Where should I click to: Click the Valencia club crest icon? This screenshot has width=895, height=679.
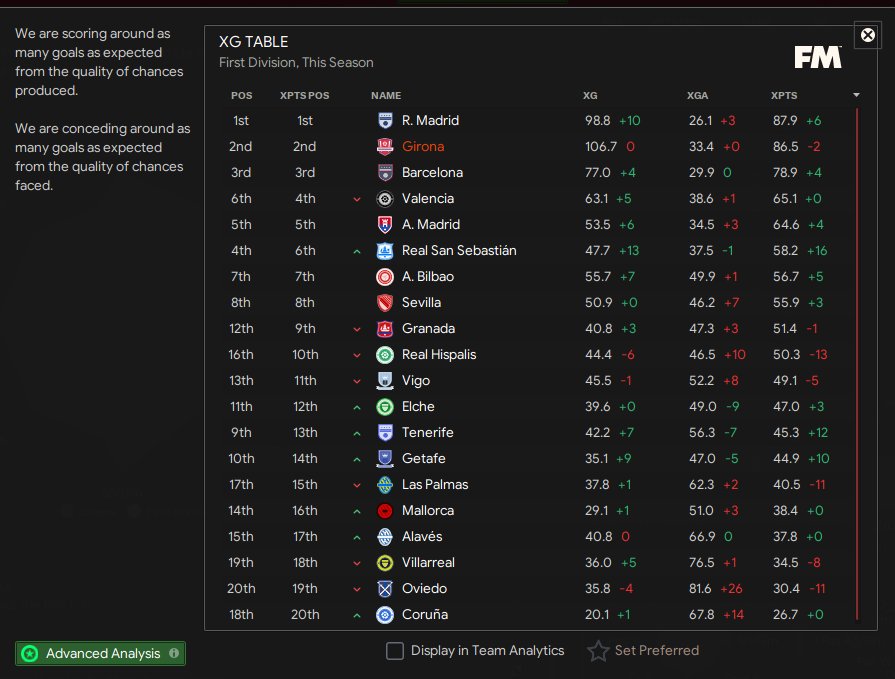click(x=385, y=199)
